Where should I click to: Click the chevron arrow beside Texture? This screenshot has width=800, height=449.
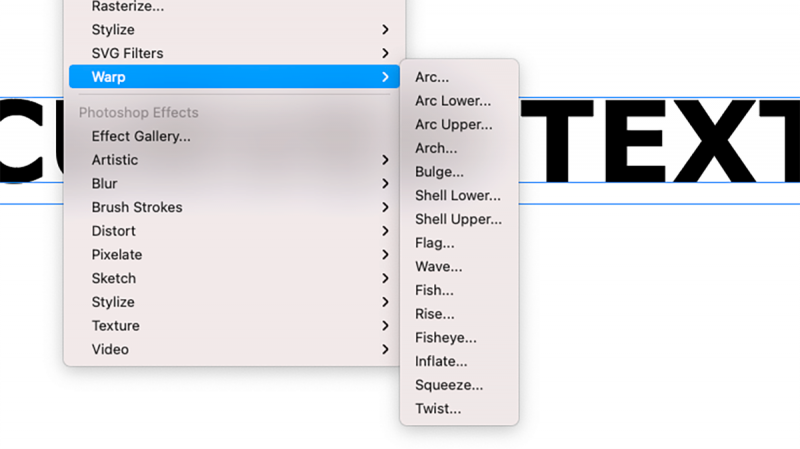click(385, 326)
